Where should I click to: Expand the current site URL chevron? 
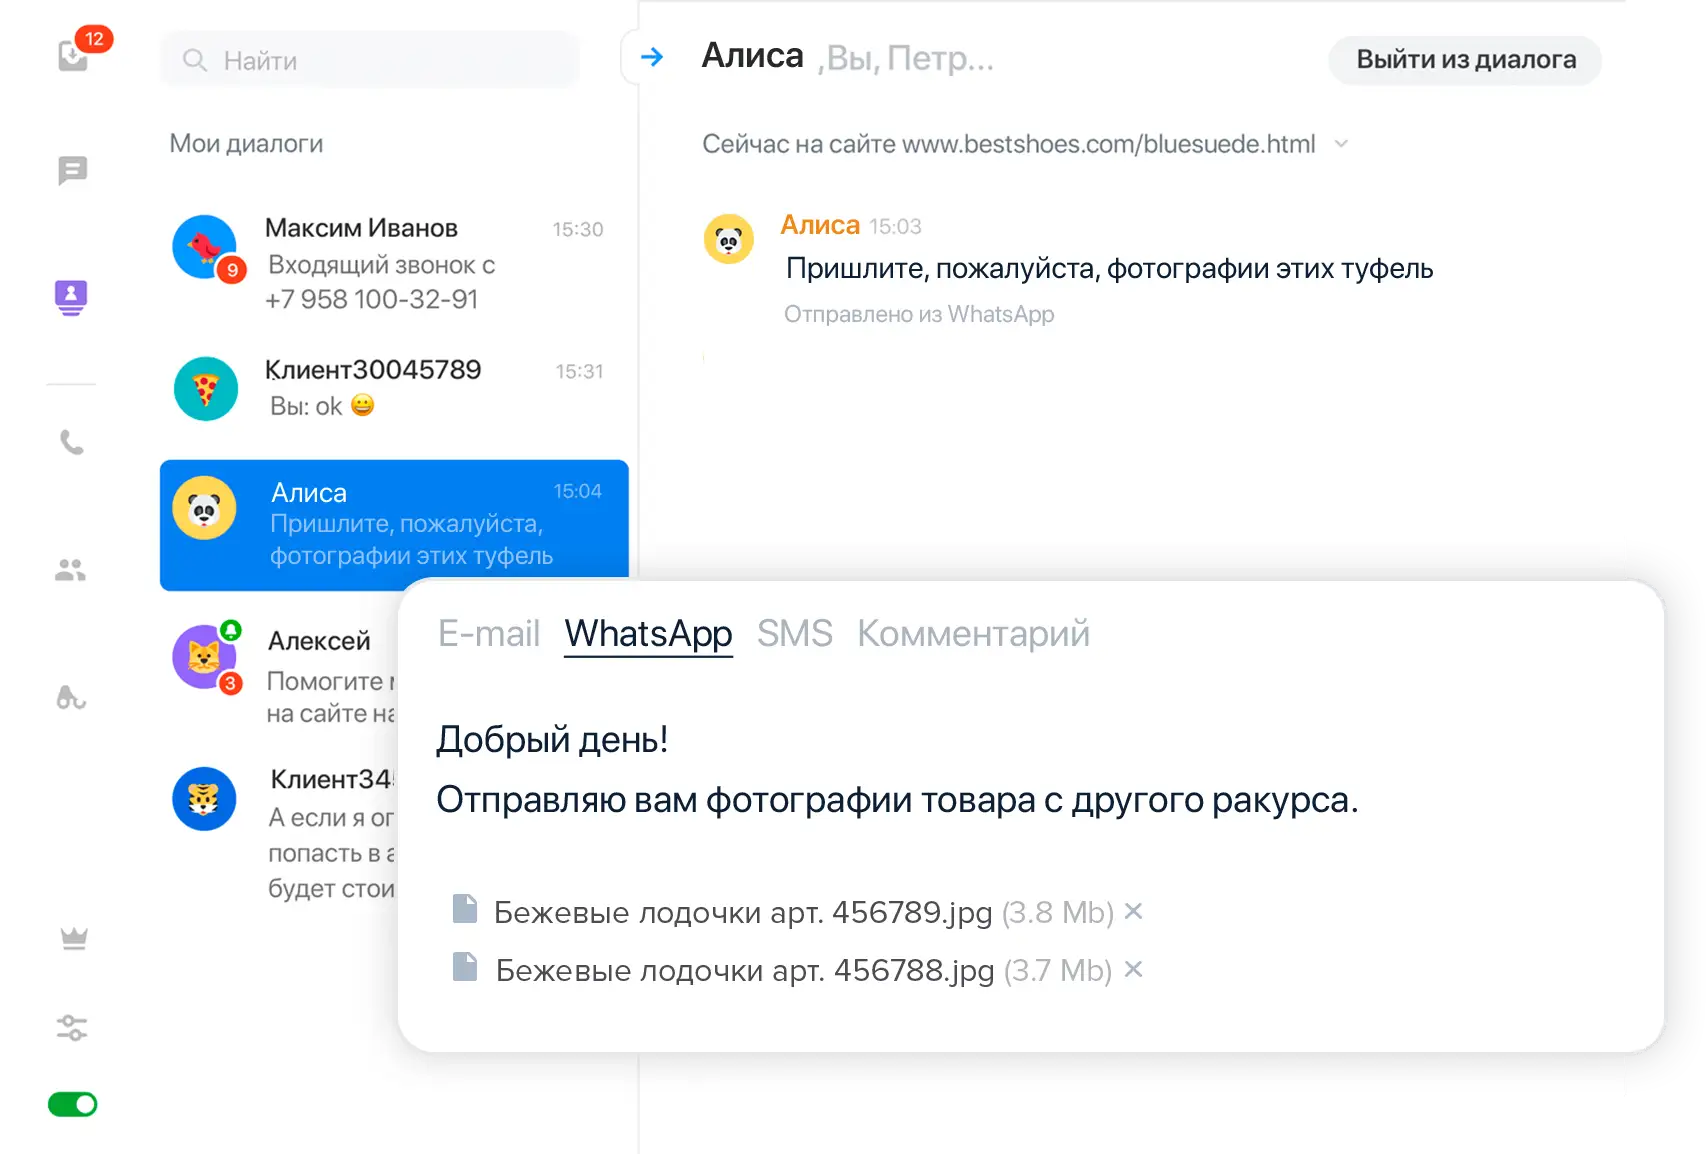[1341, 144]
